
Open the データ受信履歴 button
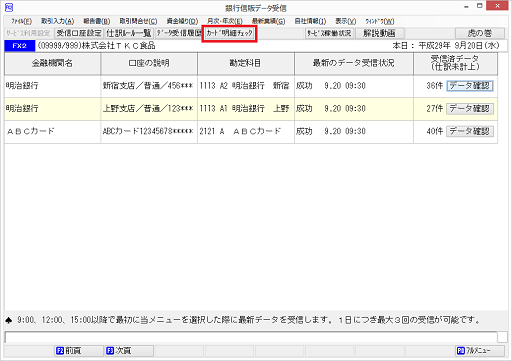pos(179,33)
